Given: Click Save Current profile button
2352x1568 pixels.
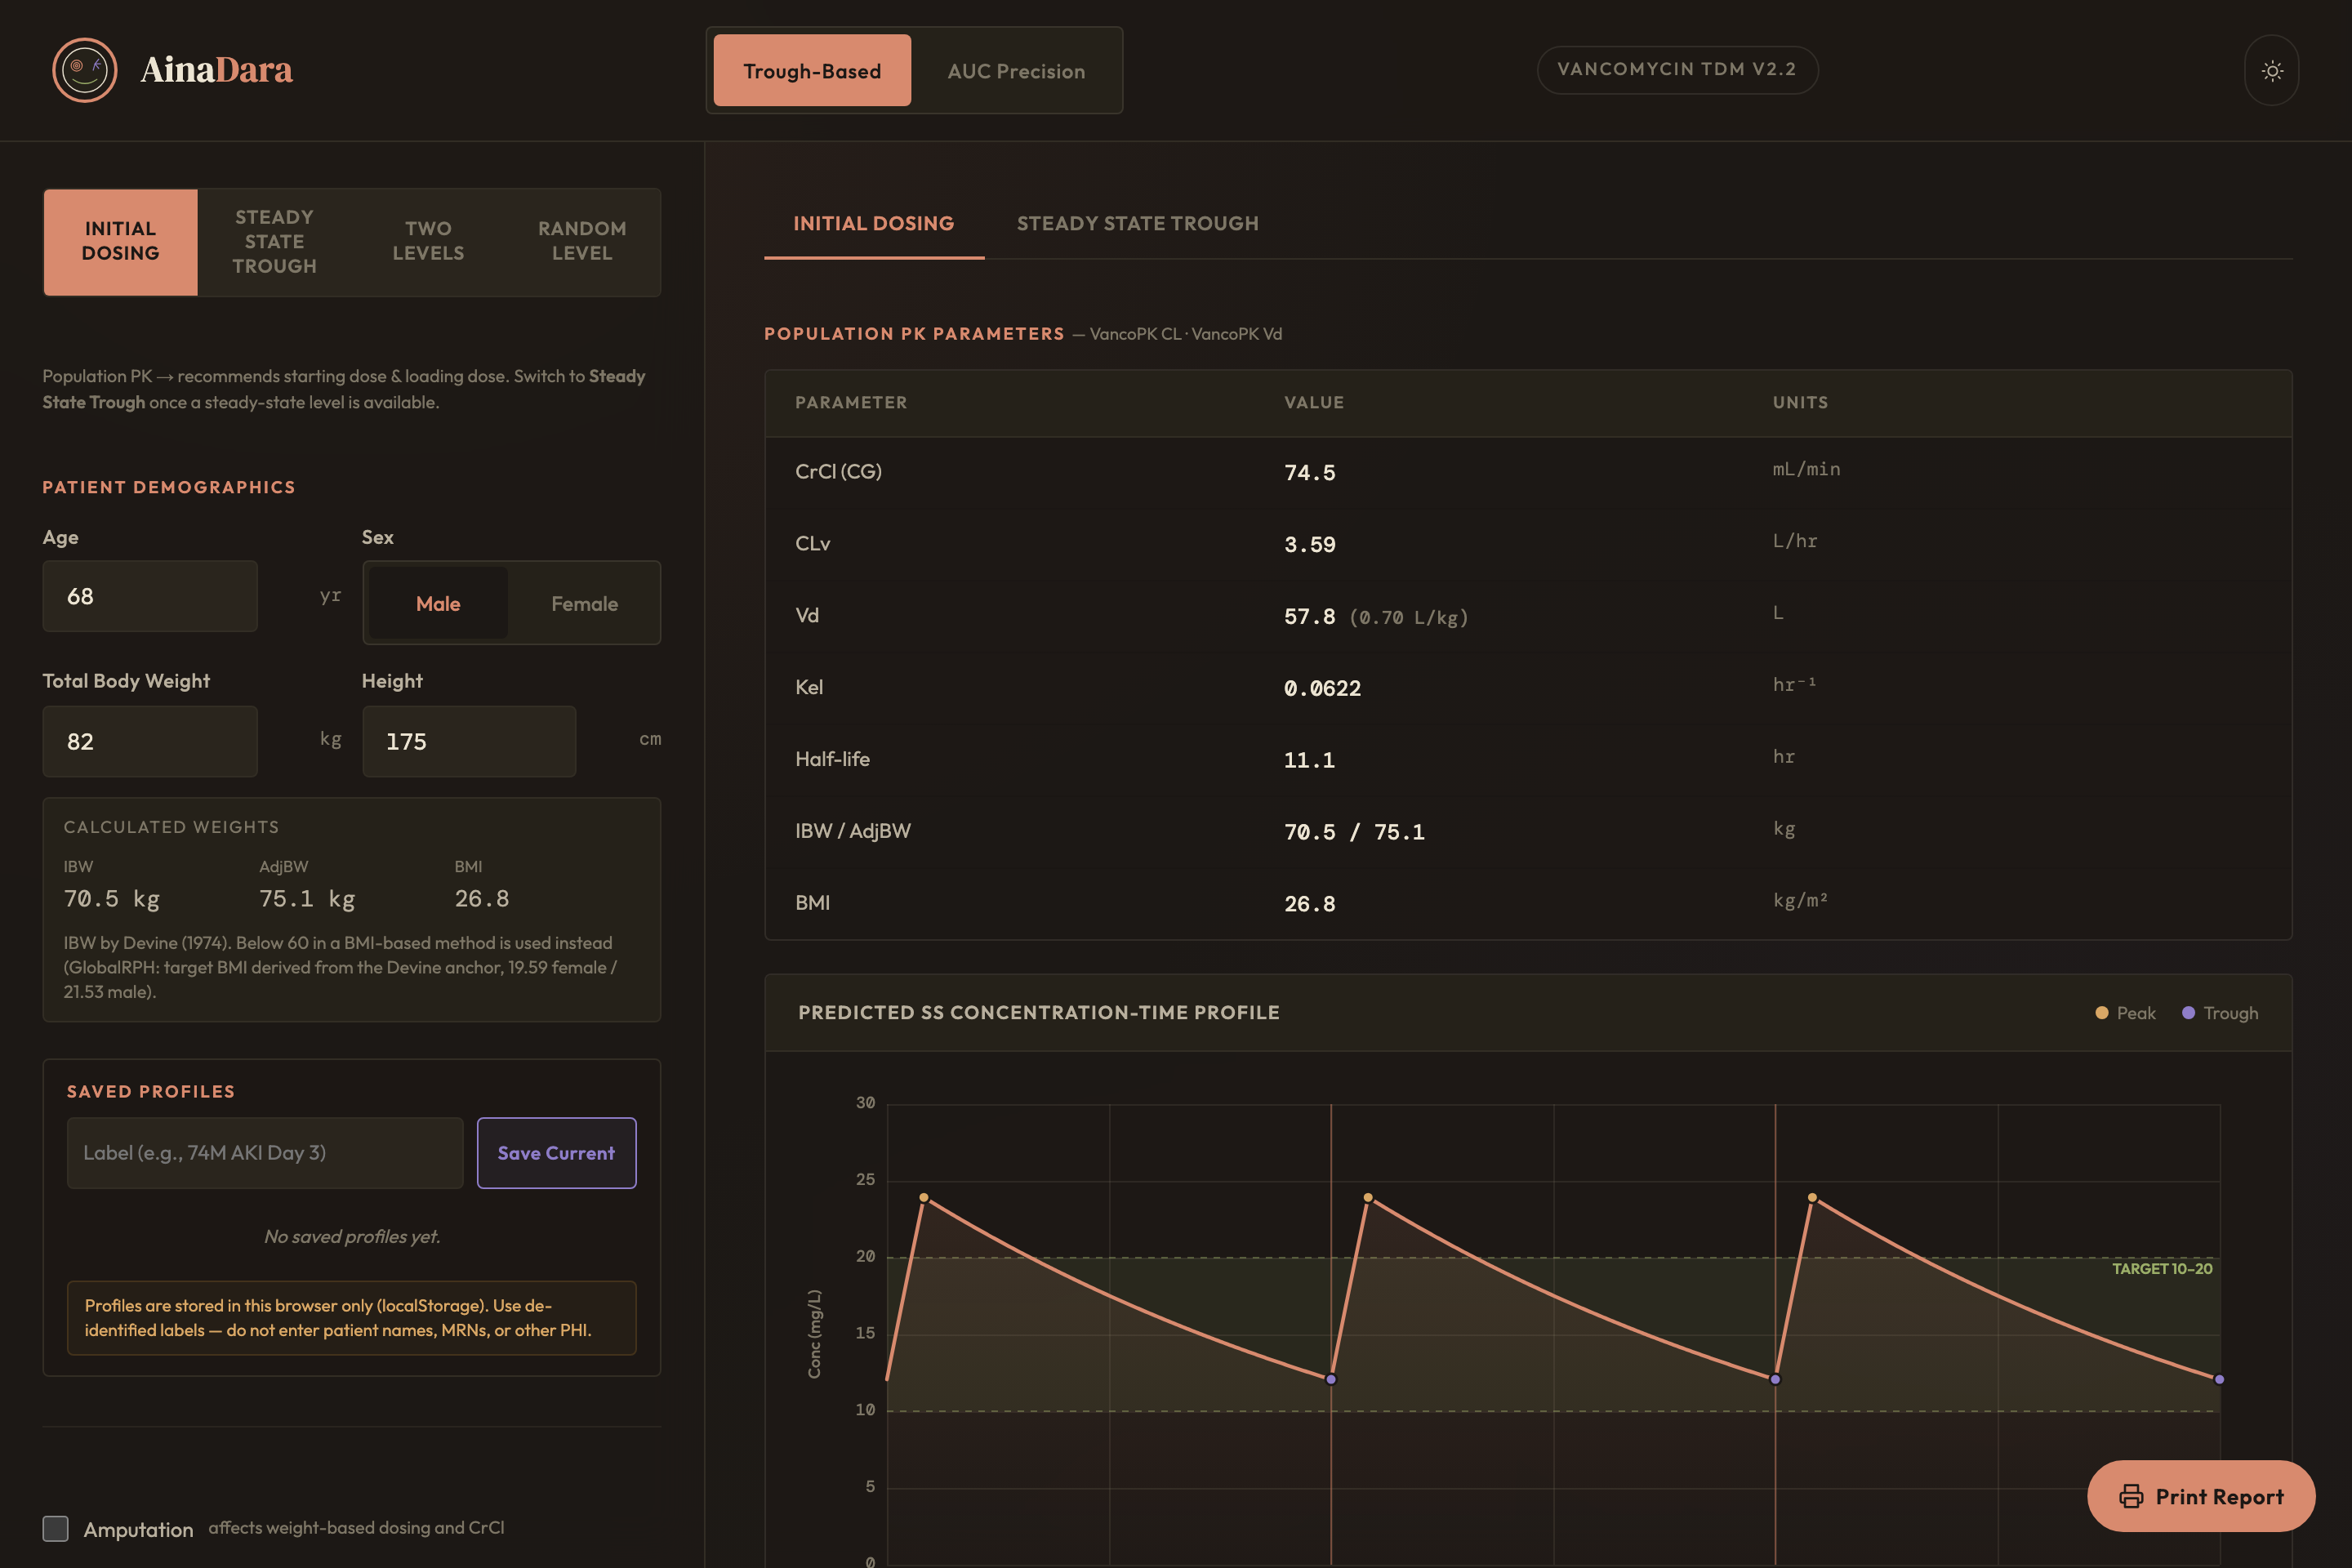Looking at the screenshot, I should coord(556,1153).
